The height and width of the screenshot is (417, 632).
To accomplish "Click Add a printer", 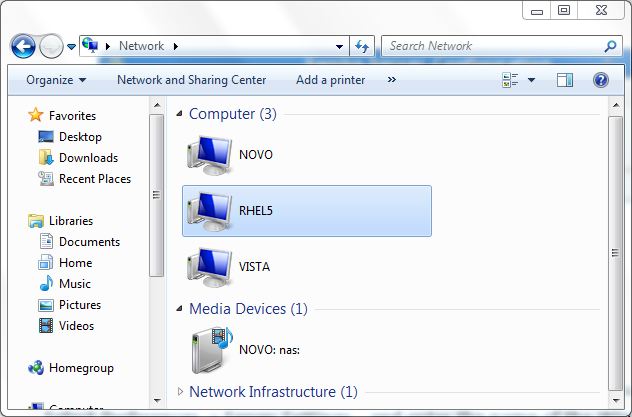I will pyautogui.click(x=331, y=80).
